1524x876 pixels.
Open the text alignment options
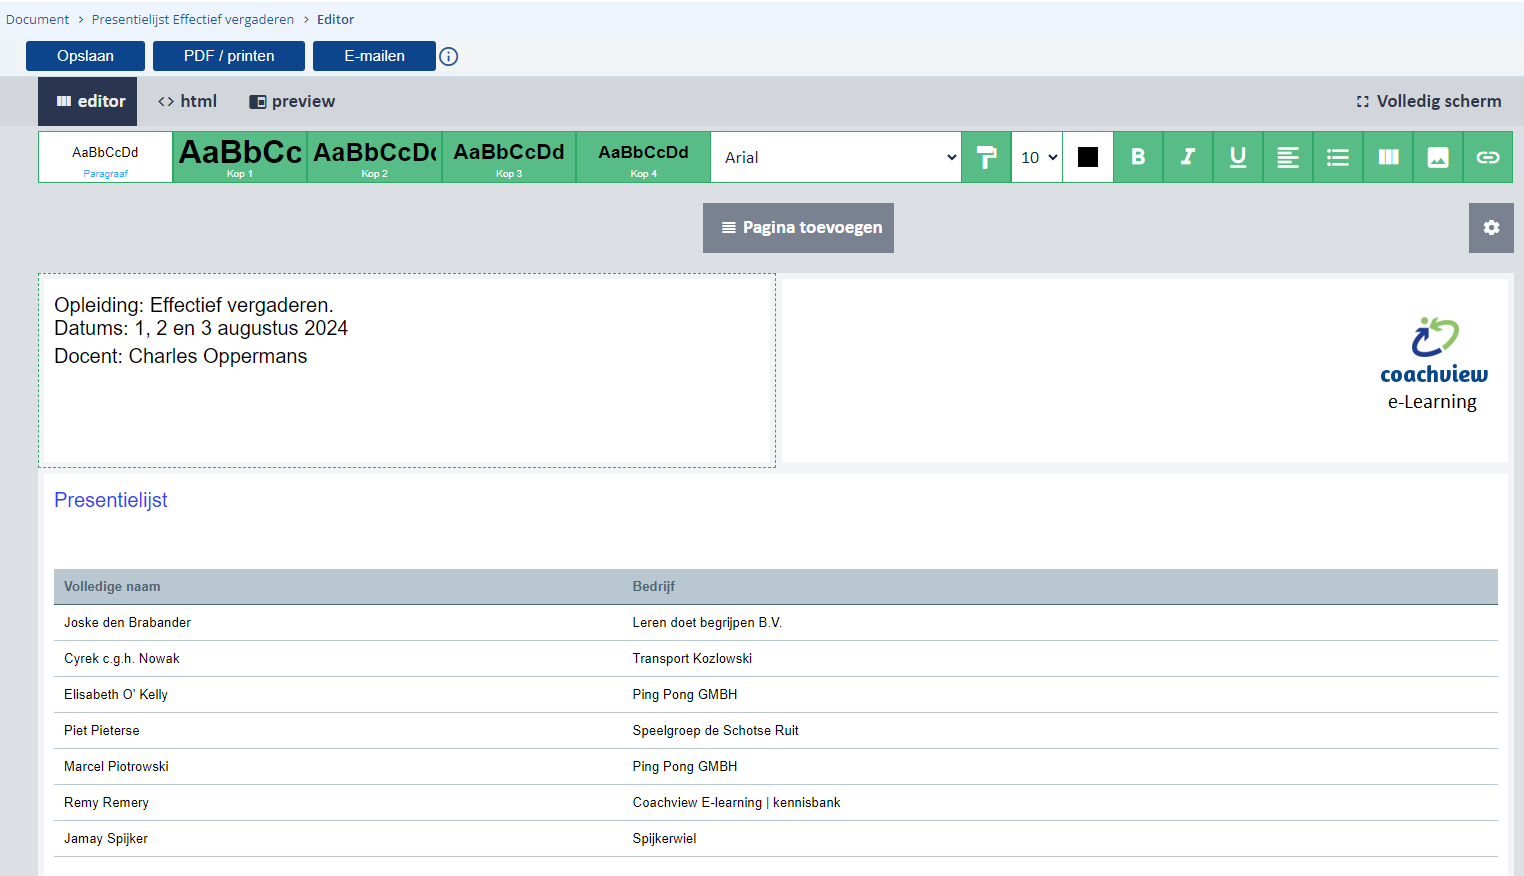[x=1288, y=157]
